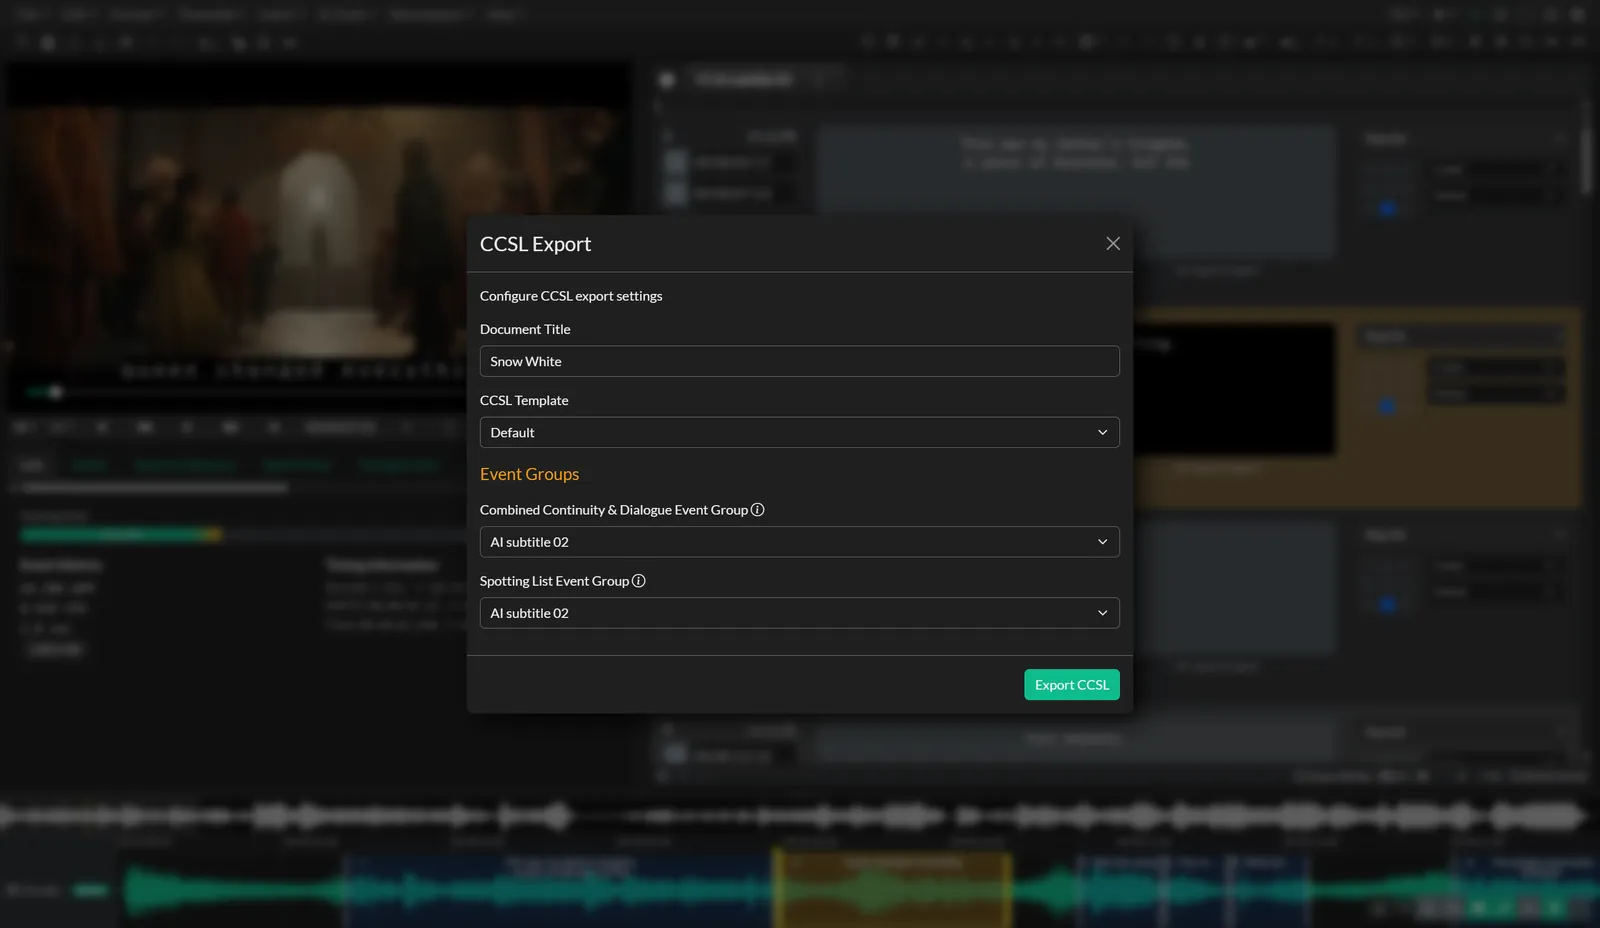
Task: Click the Export CCSL button
Action: click(1072, 685)
